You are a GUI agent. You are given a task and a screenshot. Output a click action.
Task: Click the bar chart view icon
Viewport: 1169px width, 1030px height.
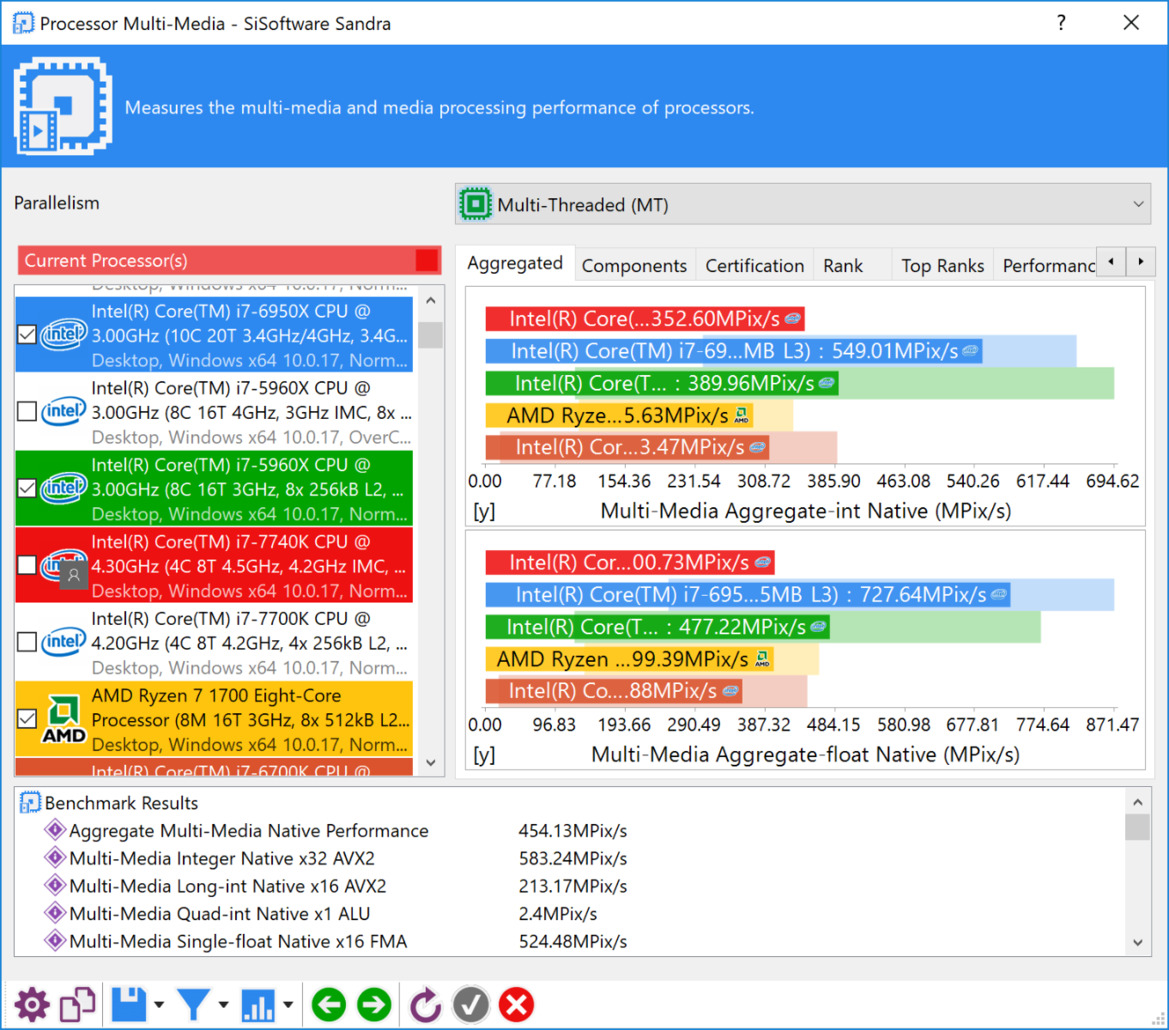pyautogui.click(x=258, y=1005)
